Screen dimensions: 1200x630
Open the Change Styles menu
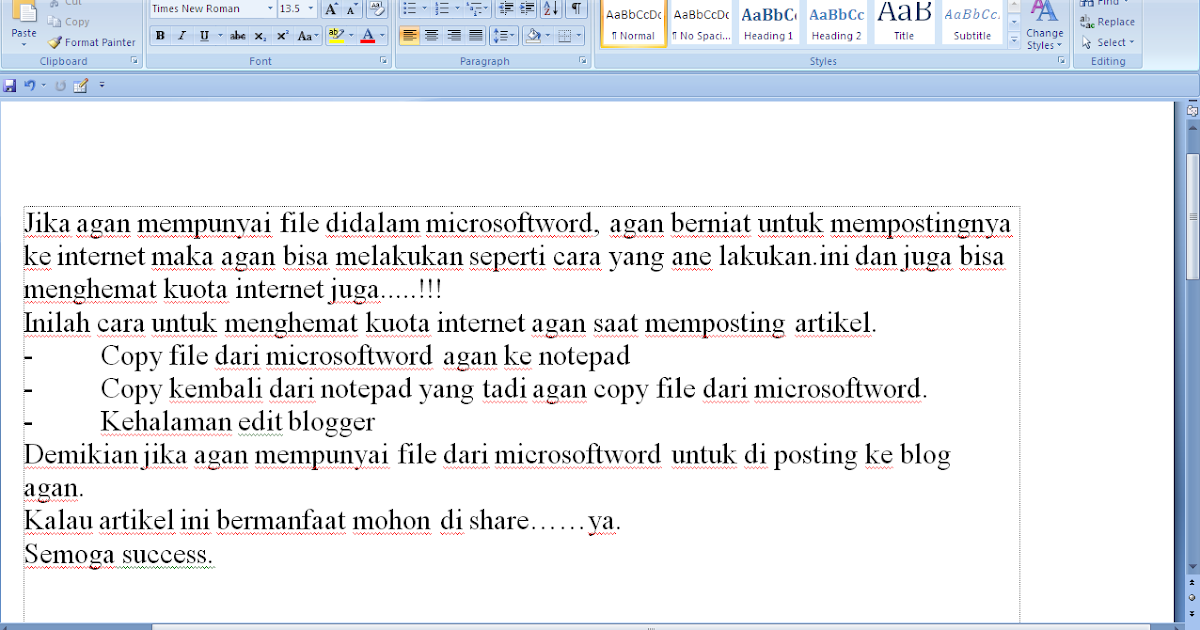click(1044, 25)
